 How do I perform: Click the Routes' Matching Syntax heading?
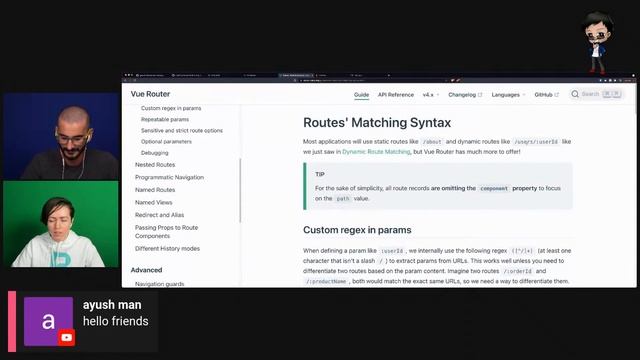point(377,122)
